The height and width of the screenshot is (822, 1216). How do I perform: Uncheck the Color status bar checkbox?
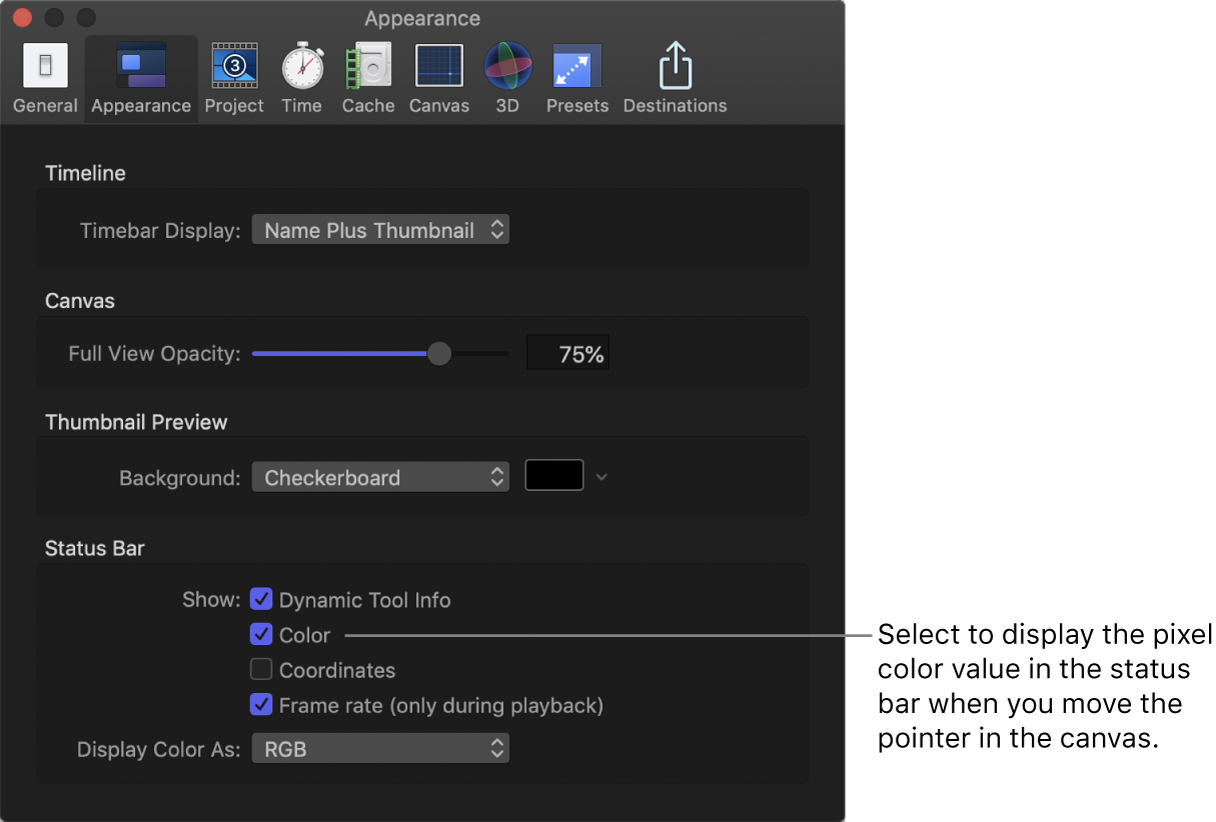[x=261, y=635]
